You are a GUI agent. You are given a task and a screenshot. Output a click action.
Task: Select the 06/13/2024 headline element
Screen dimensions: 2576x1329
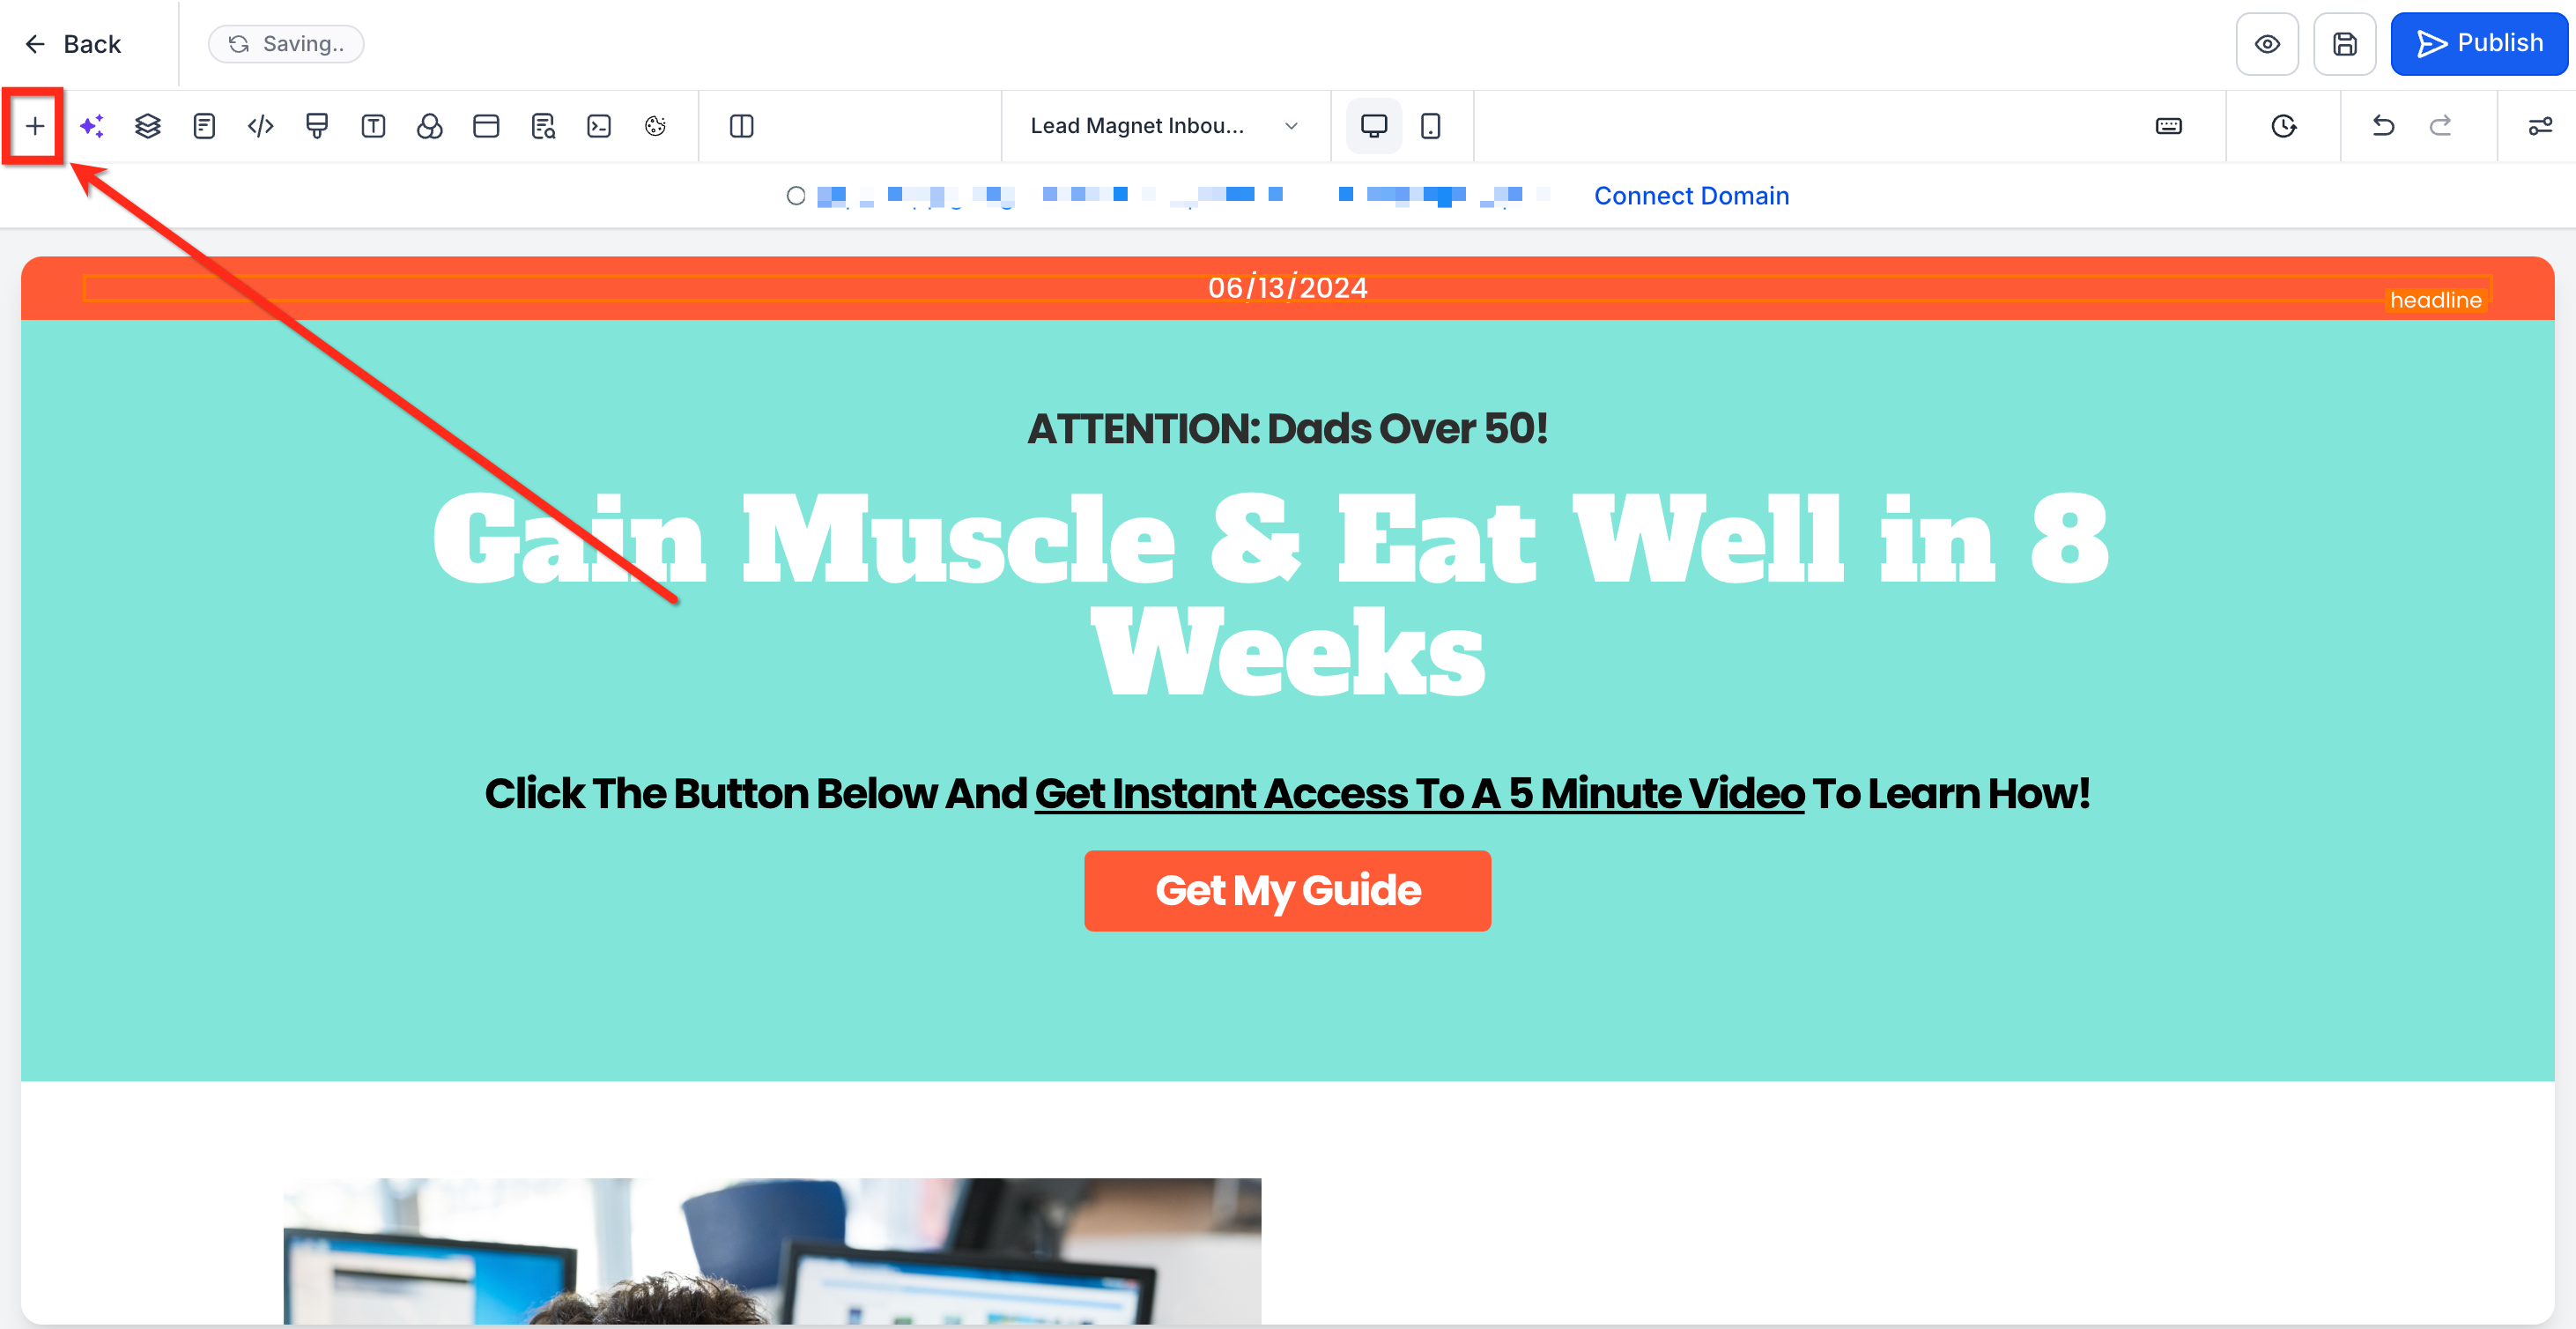point(1287,288)
